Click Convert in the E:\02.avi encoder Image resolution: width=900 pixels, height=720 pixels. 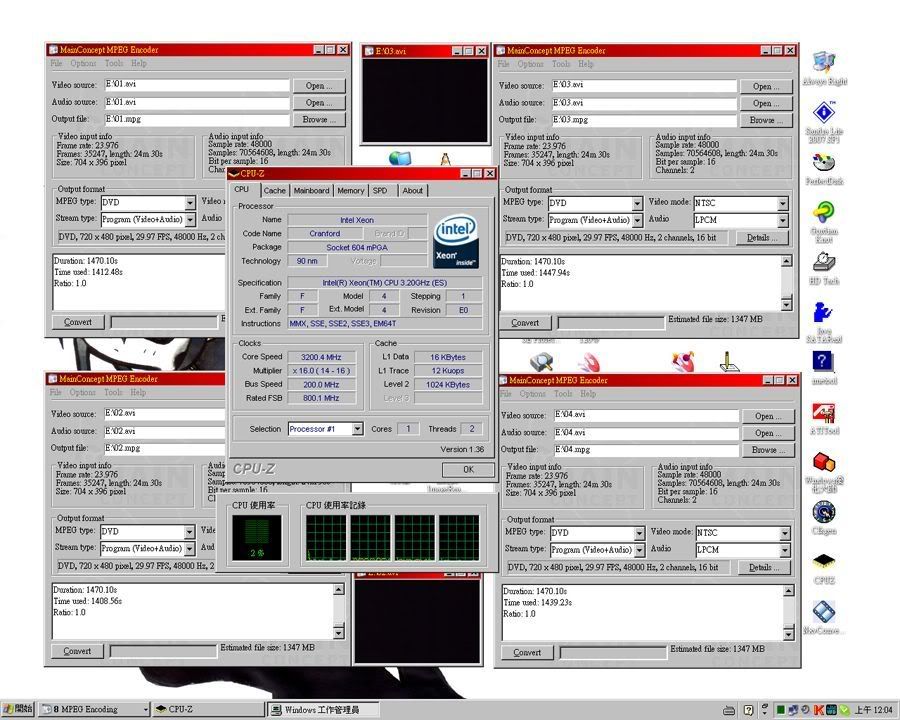(x=77, y=651)
